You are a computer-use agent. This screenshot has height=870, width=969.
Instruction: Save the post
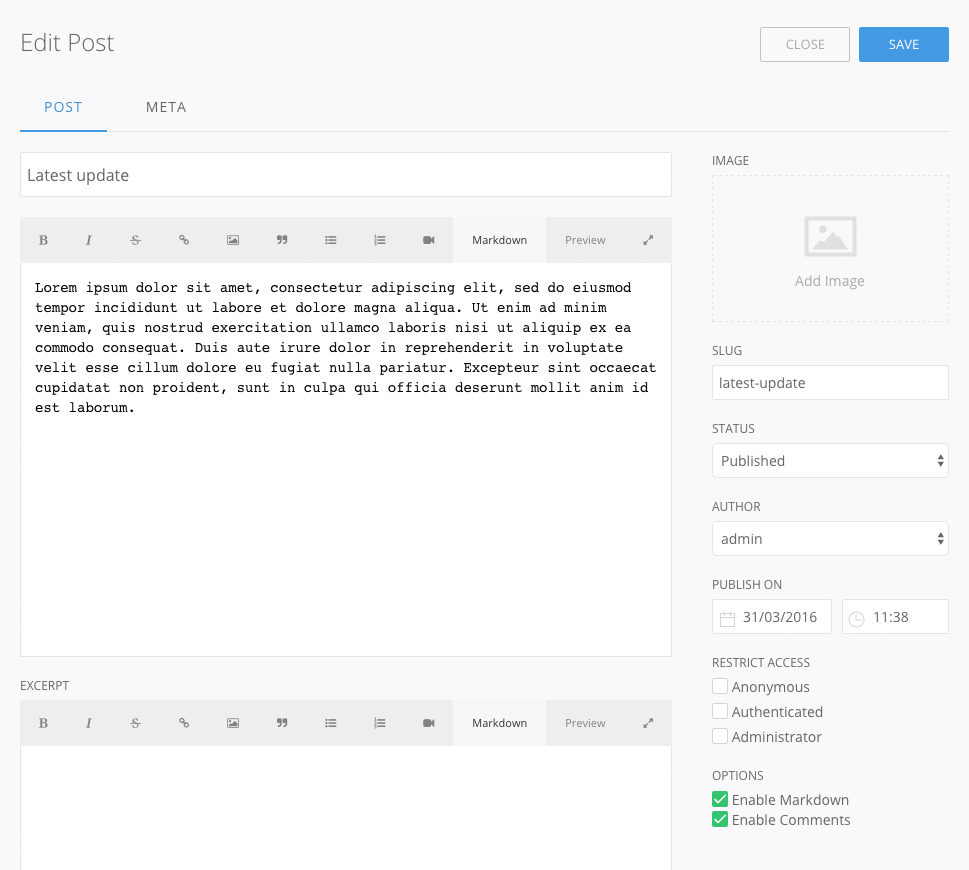(x=903, y=45)
